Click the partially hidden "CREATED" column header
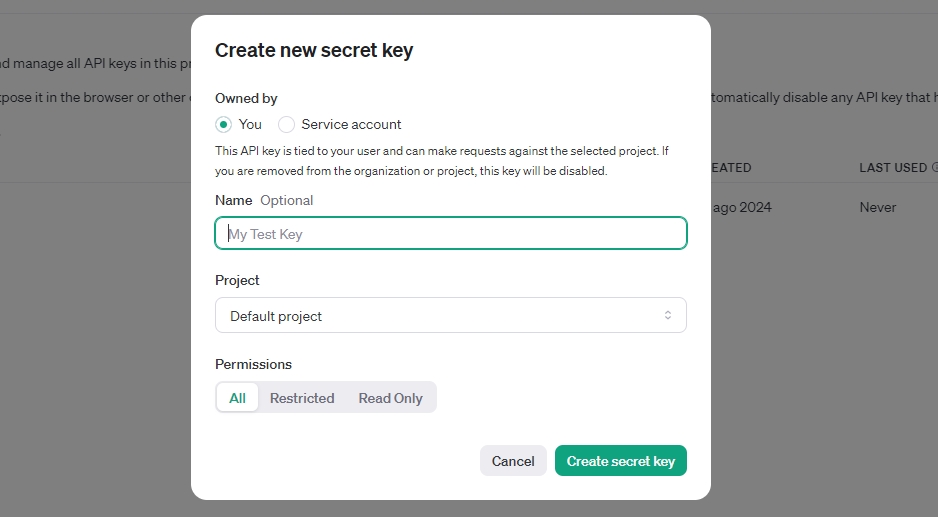The width and height of the screenshot is (938, 517). click(731, 168)
